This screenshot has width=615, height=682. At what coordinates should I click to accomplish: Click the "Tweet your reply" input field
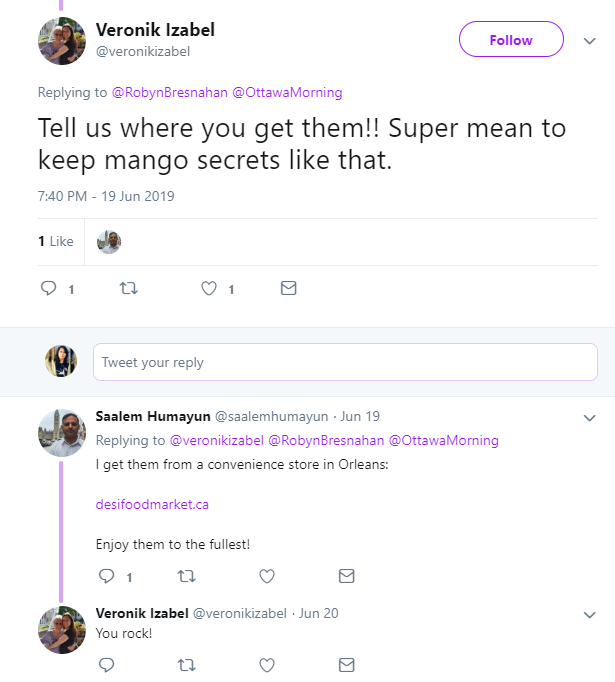[345, 362]
